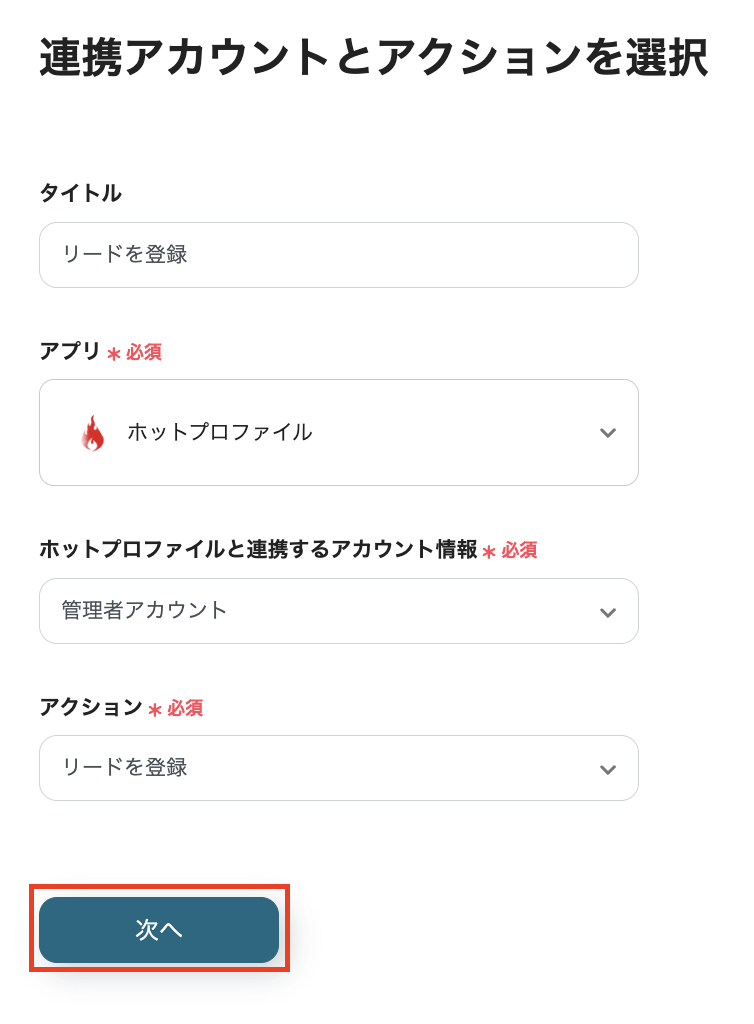The image size is (754, 1024).
Task: Focus the タイトル input field
Action: [338, 255]
